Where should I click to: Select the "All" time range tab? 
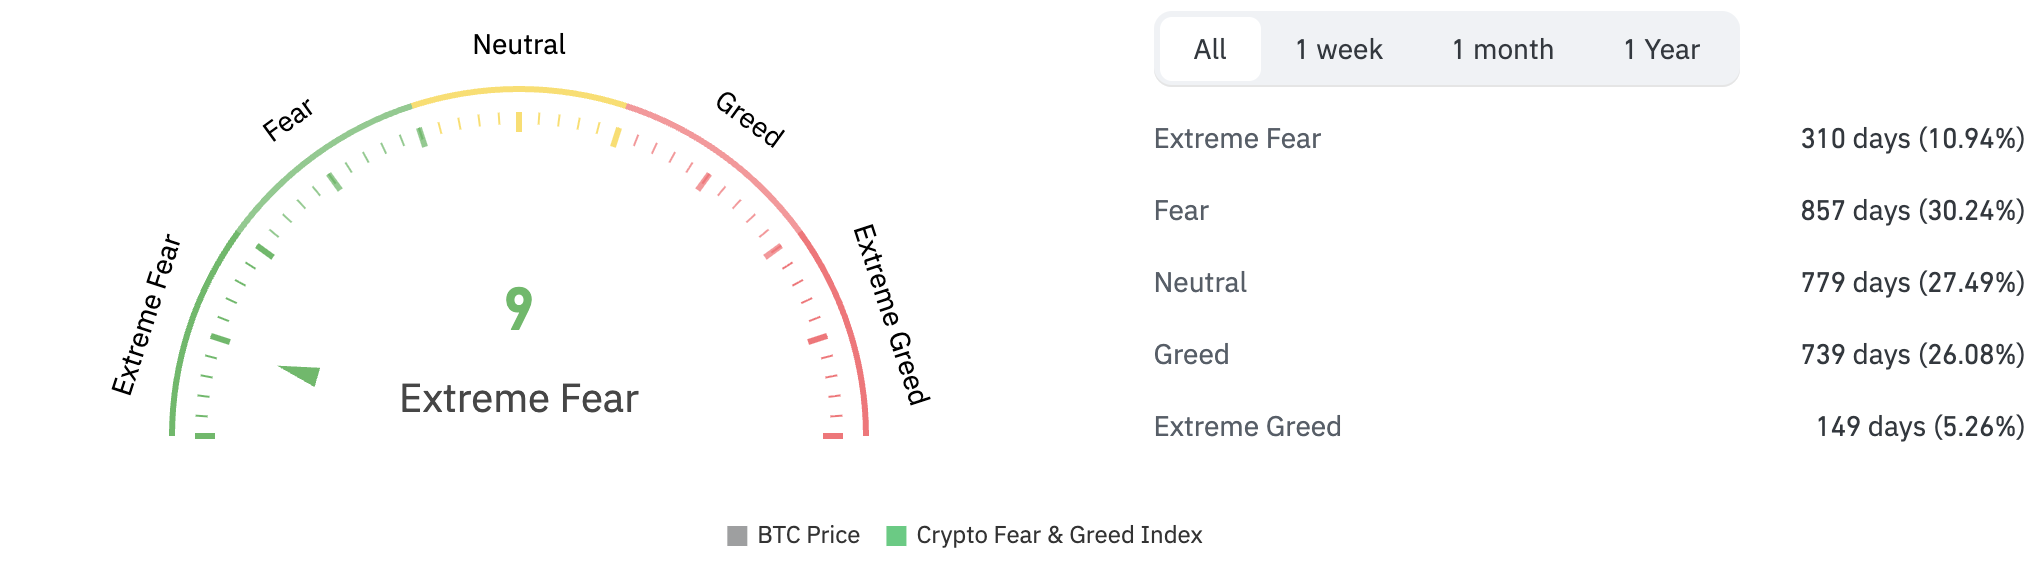1210,50
